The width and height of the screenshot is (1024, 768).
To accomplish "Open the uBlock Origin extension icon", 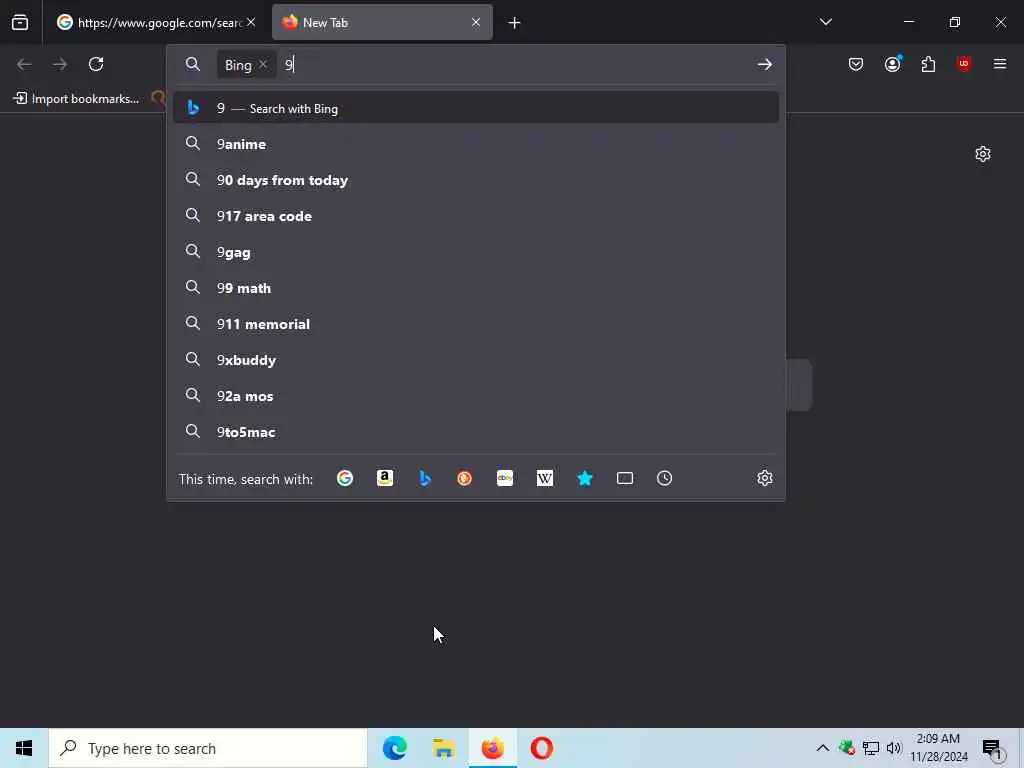I will [963, 64].
